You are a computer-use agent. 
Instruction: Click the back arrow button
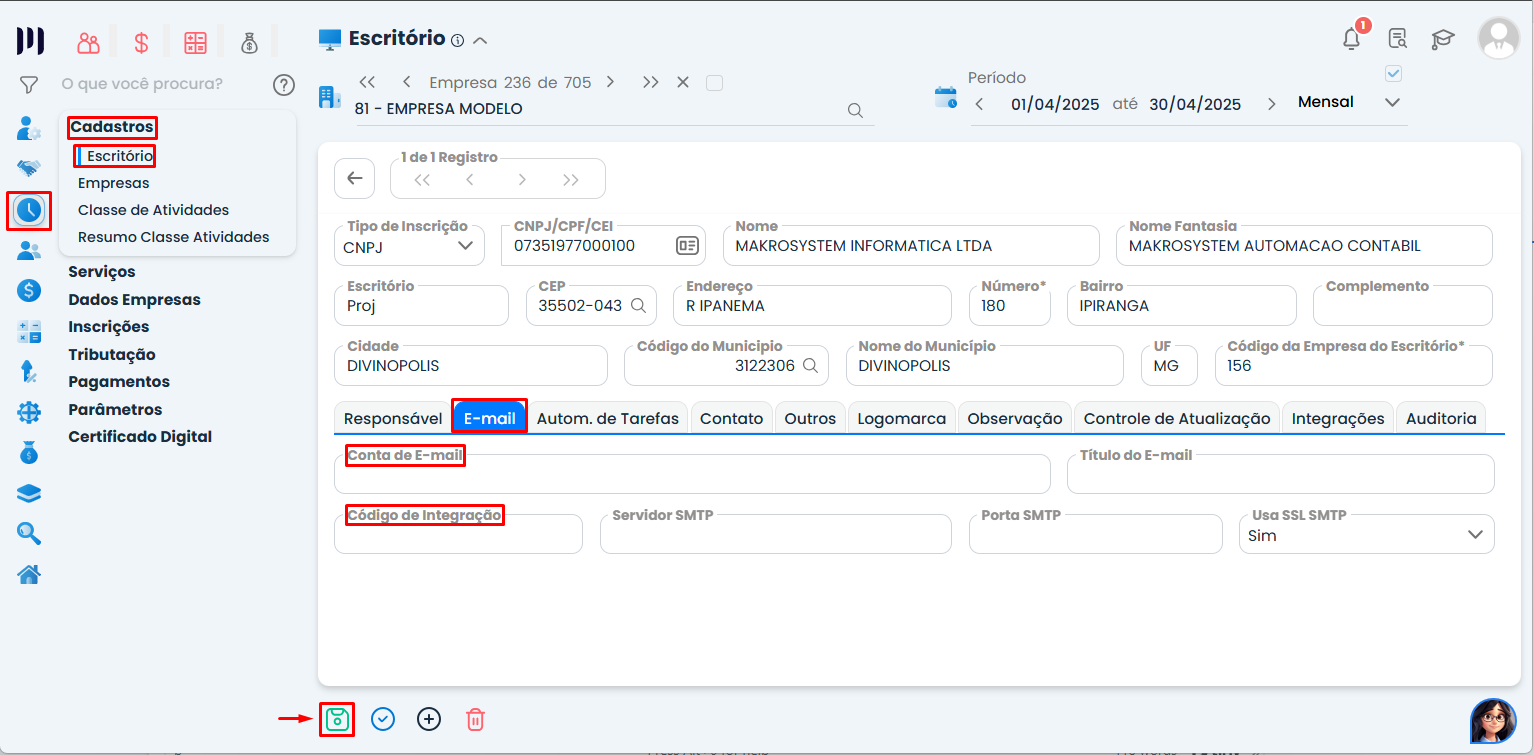(x=354, y=178)
